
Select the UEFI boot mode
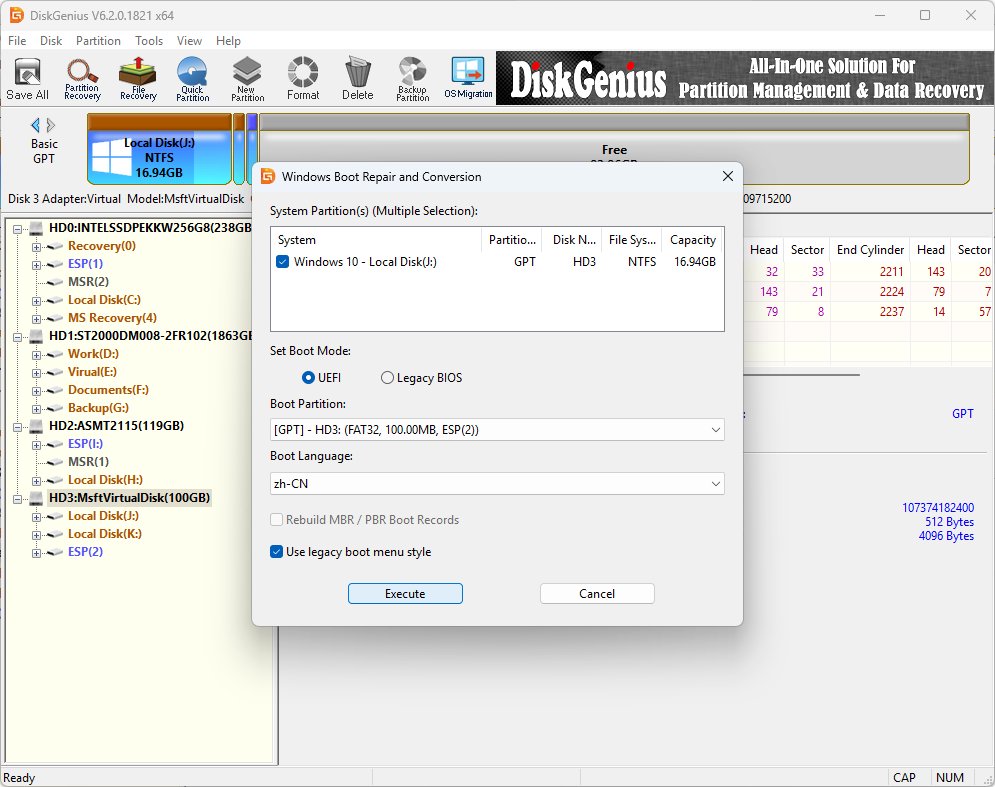[308, 378]
